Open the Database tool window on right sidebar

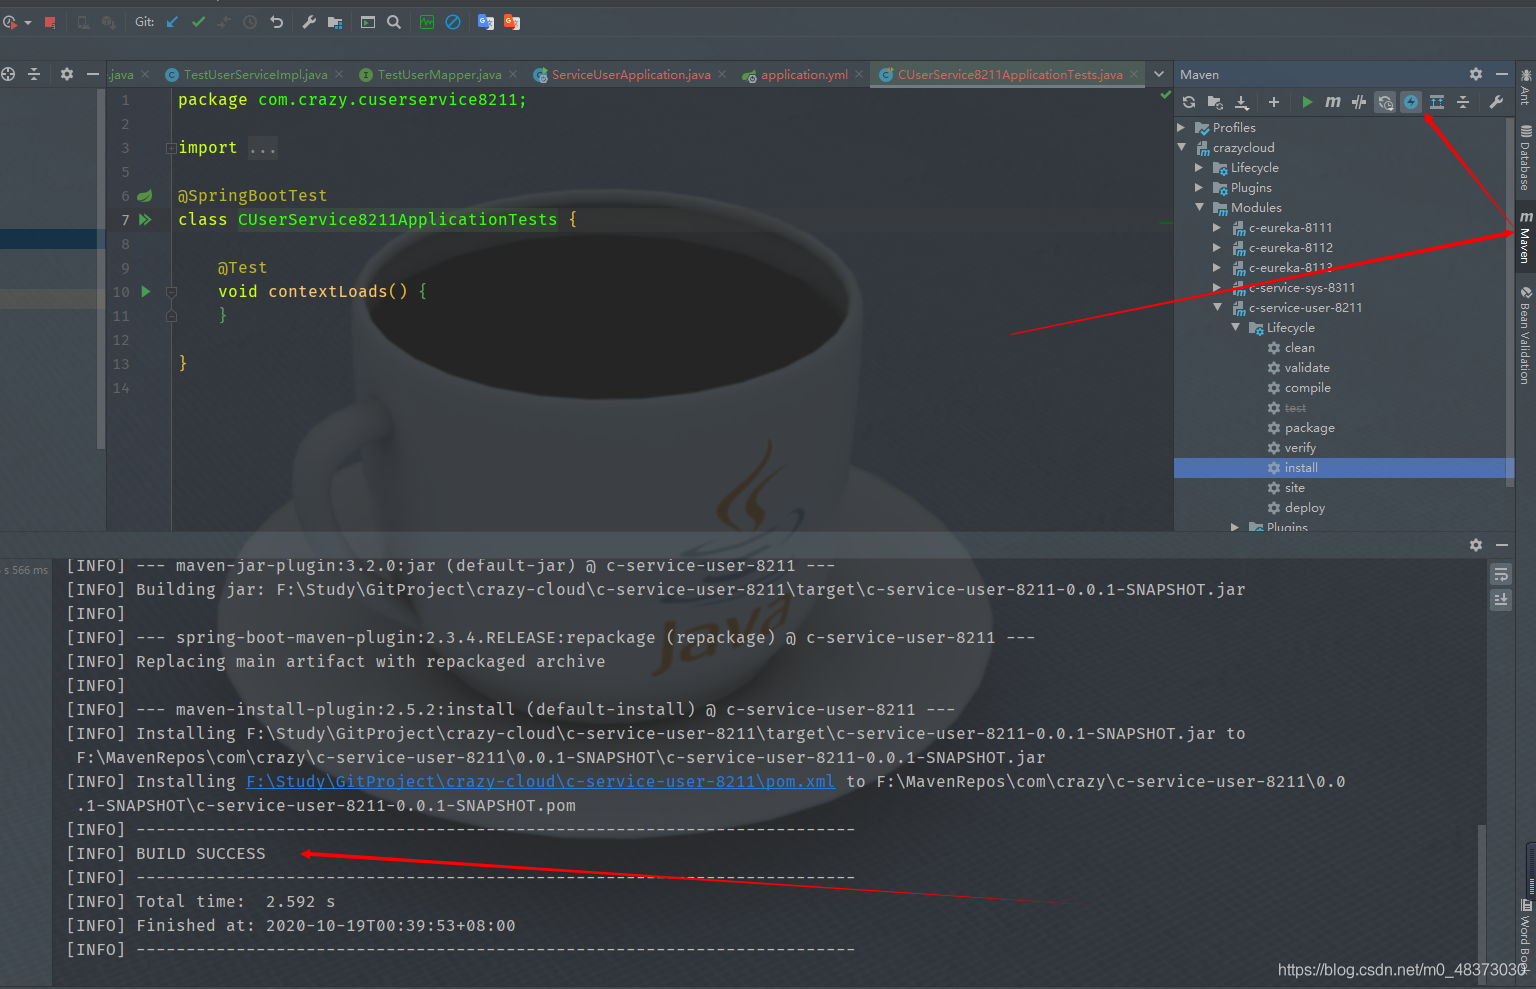1525,158
